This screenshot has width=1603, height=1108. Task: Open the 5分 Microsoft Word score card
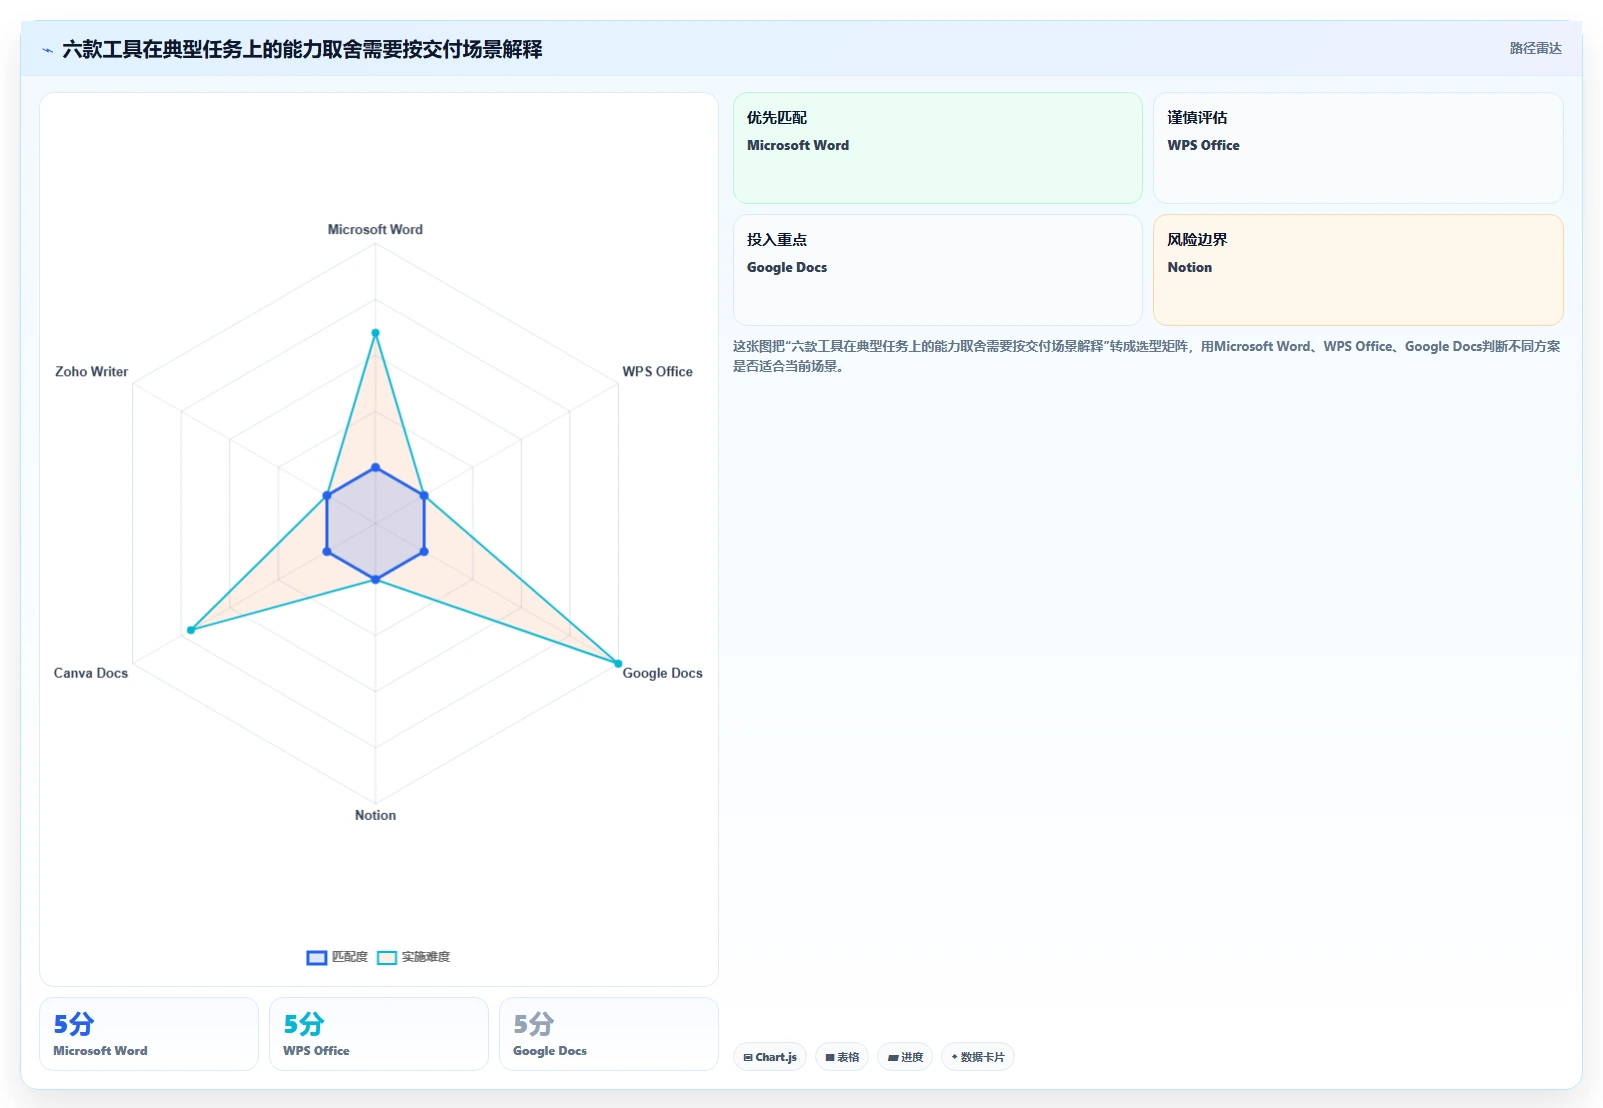(x=149, y=1034)
